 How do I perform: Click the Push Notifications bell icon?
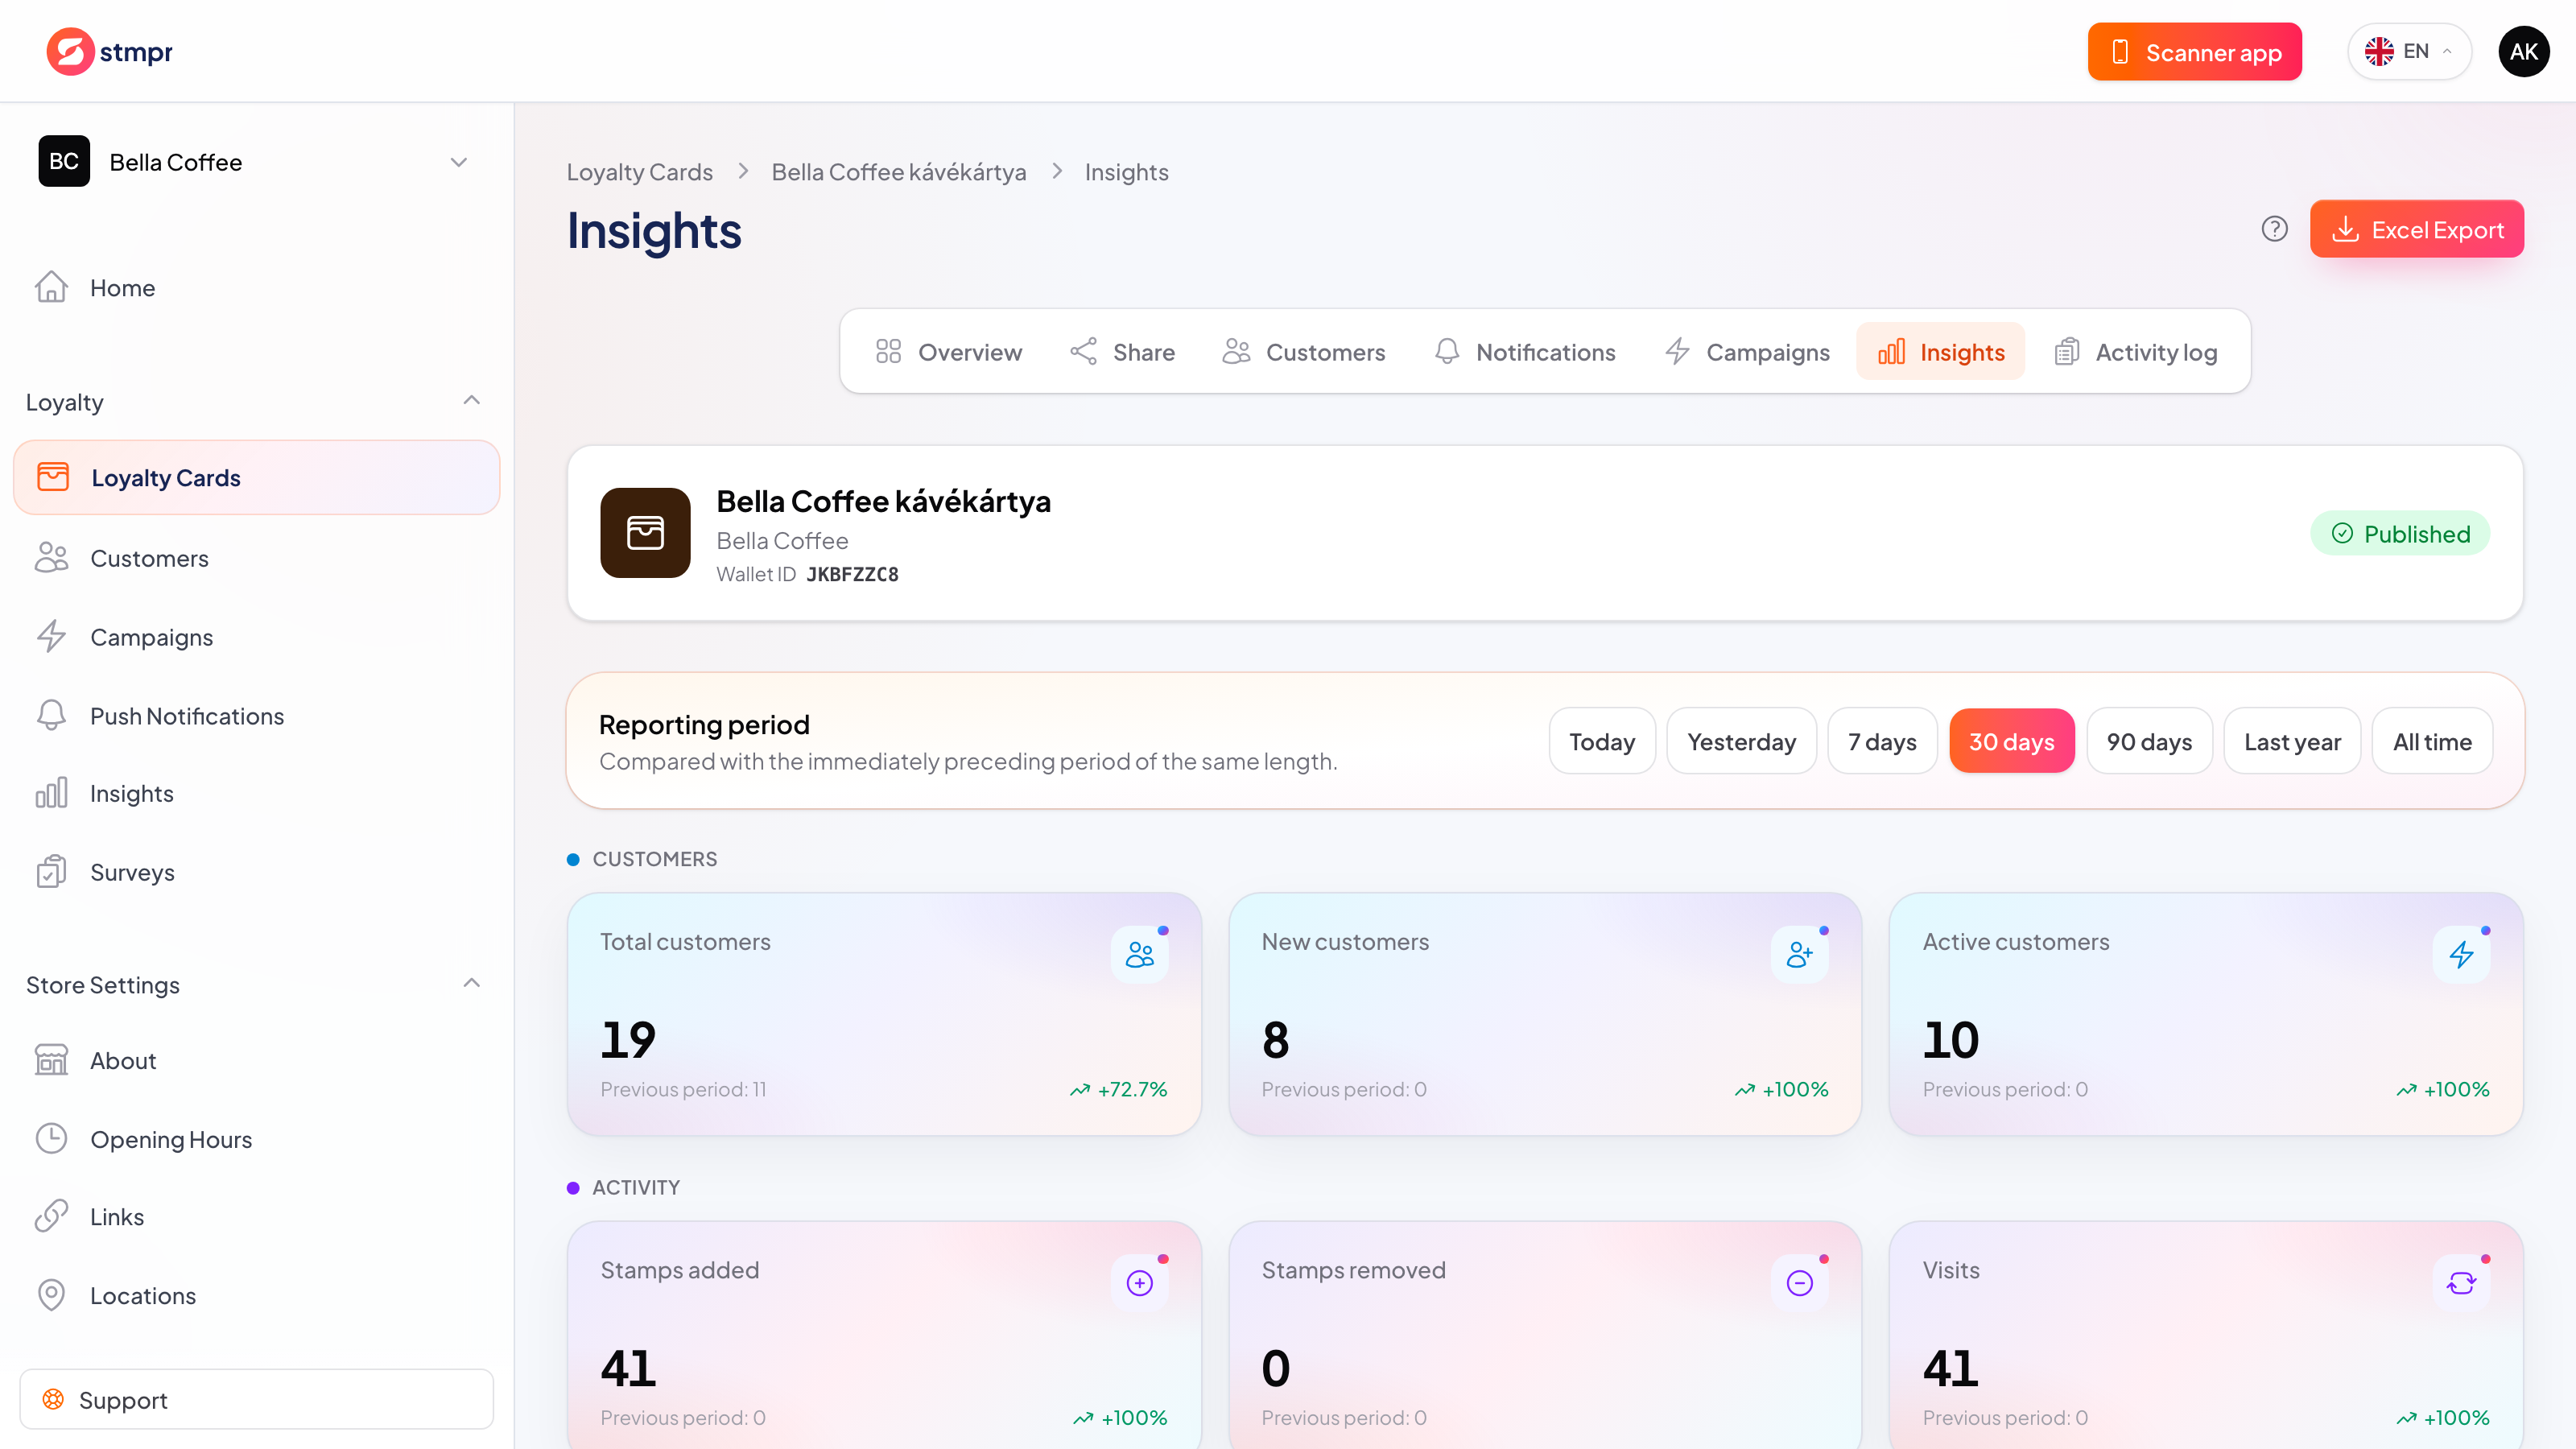click(x=51, y=716)
